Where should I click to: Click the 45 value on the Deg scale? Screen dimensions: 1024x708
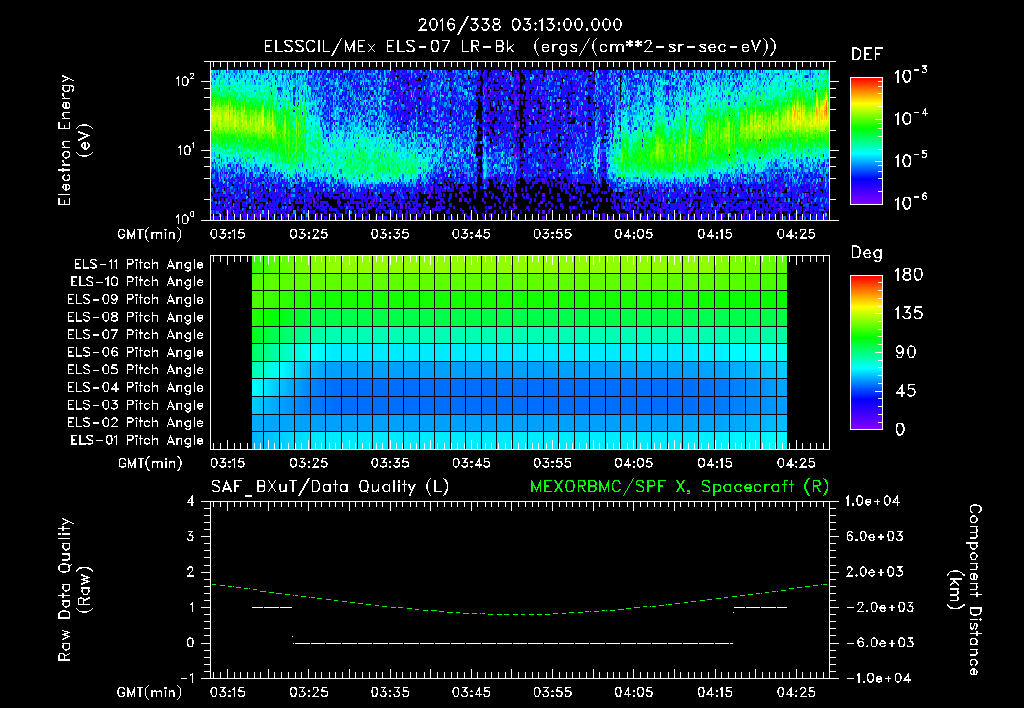906,391
